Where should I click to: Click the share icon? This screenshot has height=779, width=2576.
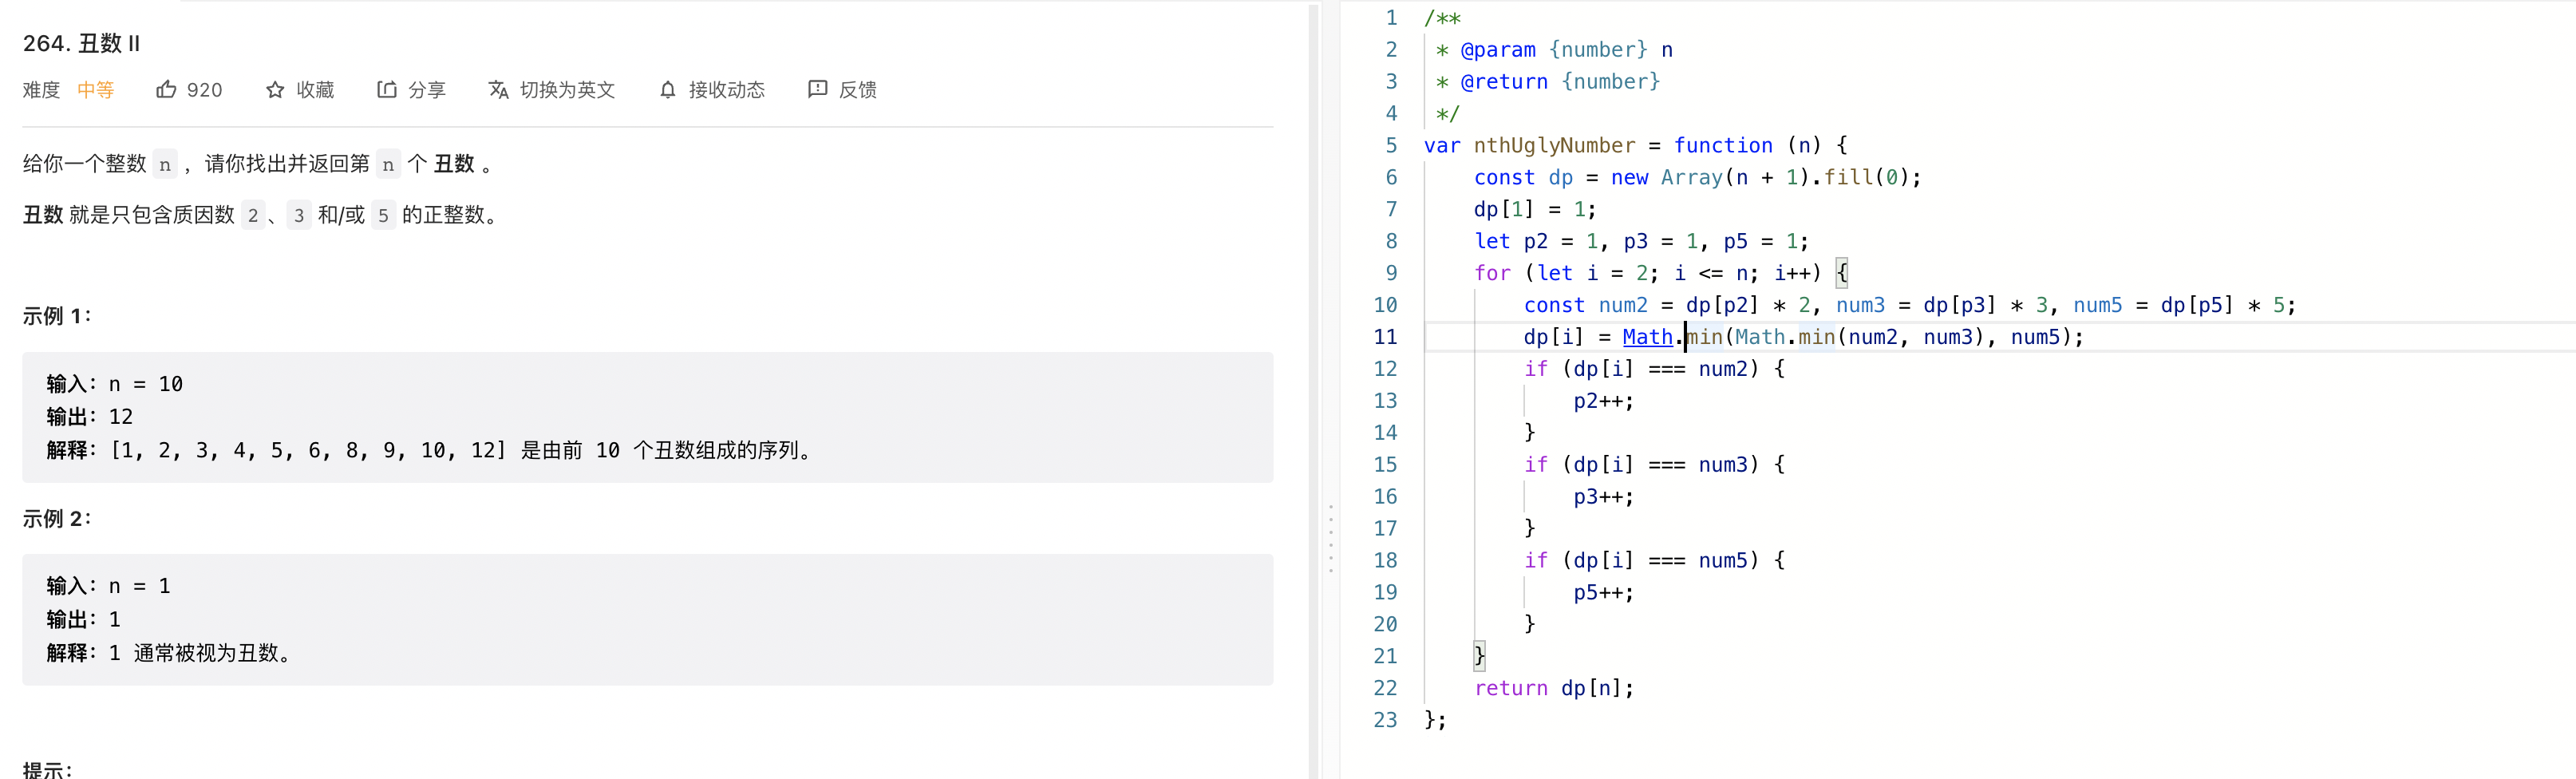[x=387, y=90]
